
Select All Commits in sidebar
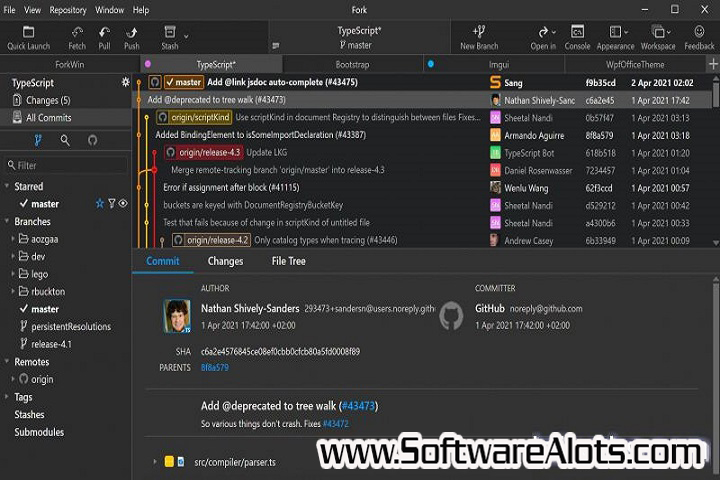coord(66,118)
